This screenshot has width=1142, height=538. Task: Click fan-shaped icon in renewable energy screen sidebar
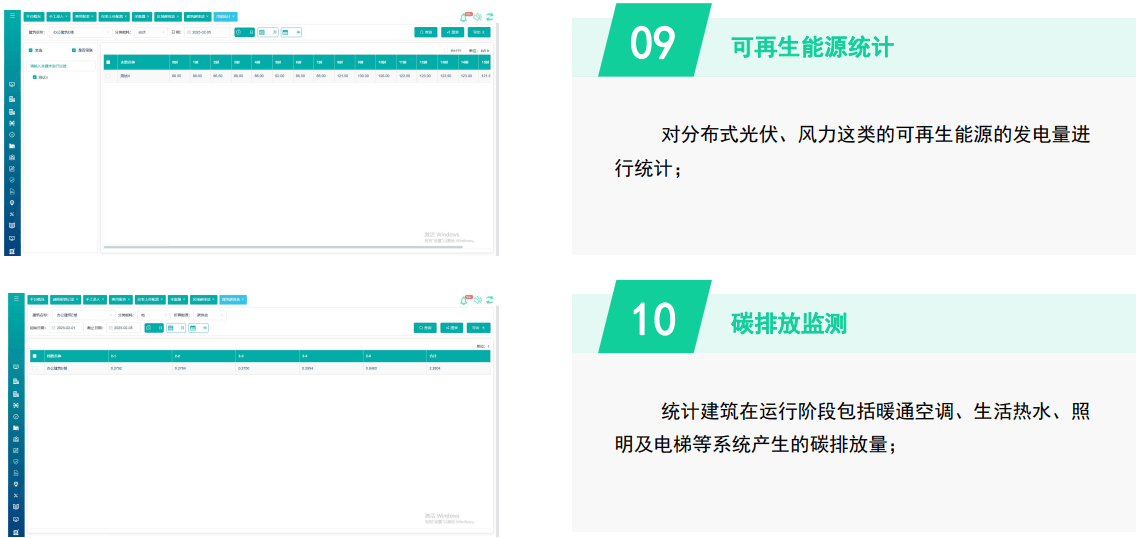tap(12, 123)
